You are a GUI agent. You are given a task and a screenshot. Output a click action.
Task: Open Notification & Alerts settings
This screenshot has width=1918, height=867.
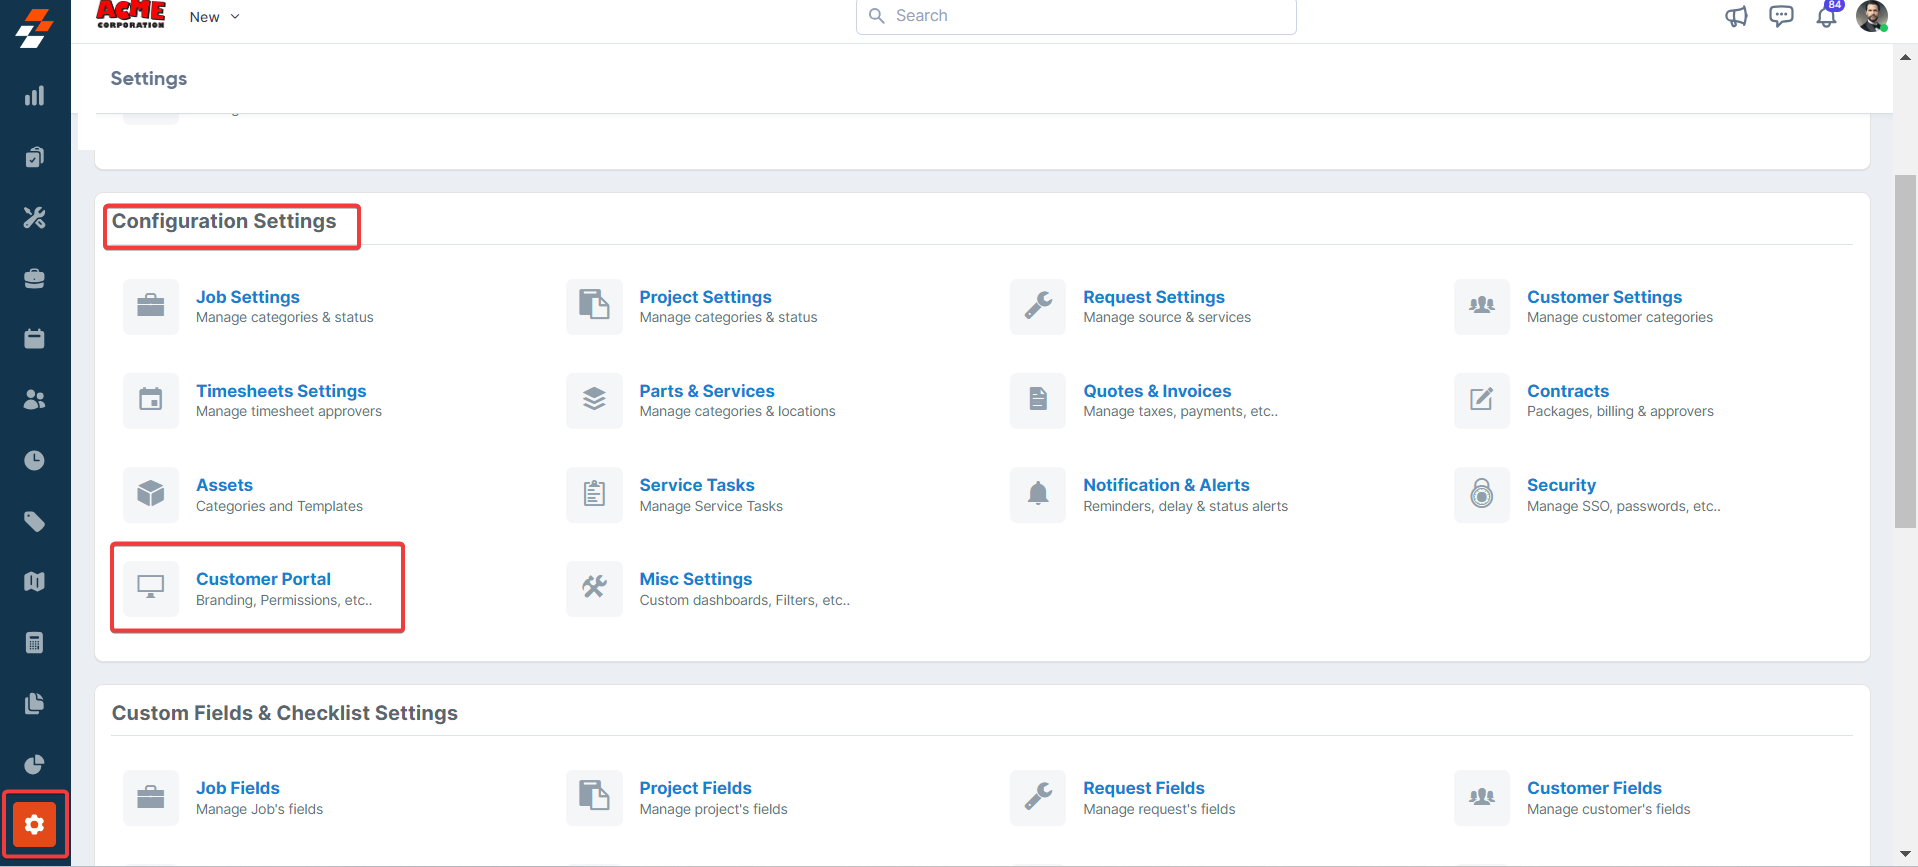point(1166,485)
